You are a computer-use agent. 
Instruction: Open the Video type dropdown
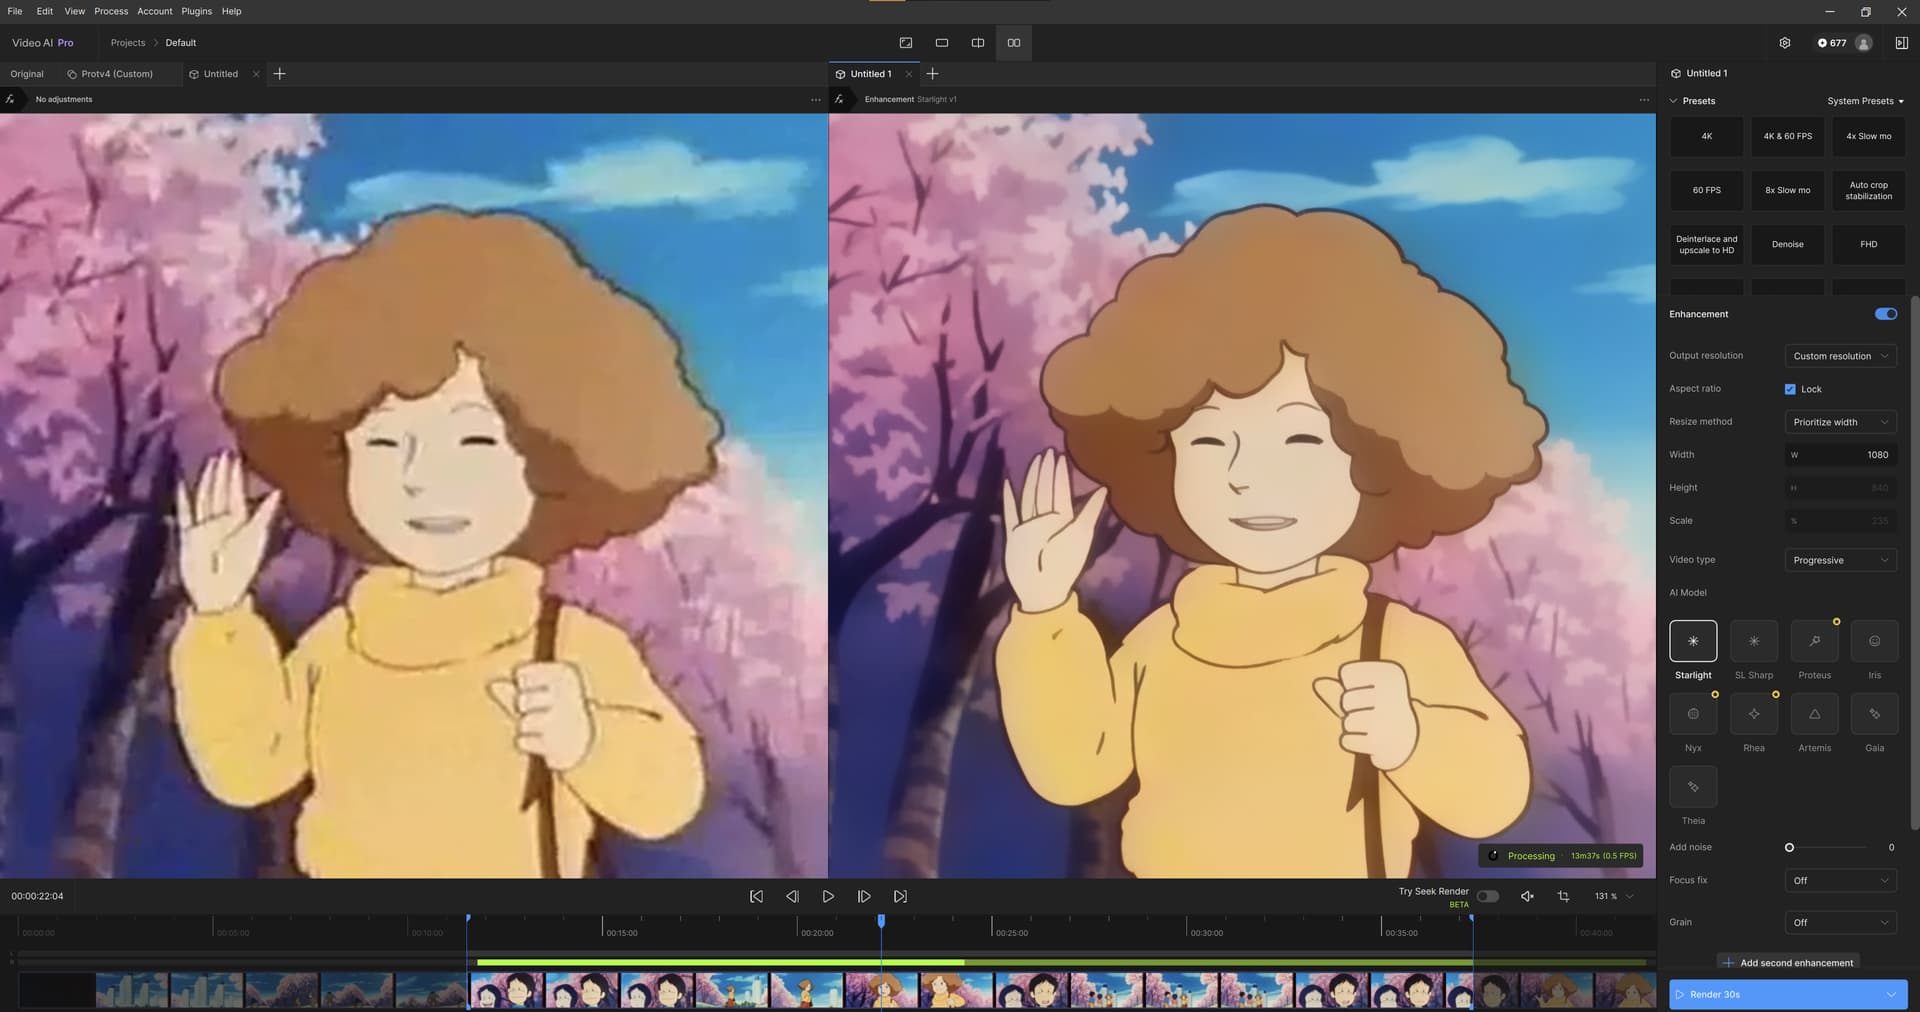pos(1840,560)
